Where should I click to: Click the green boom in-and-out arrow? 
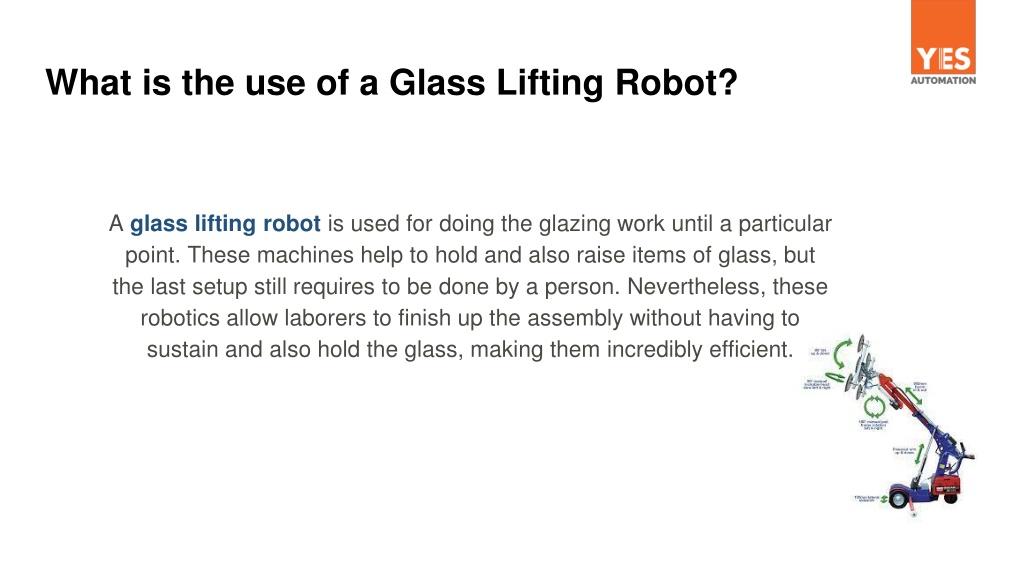[913, 397]
